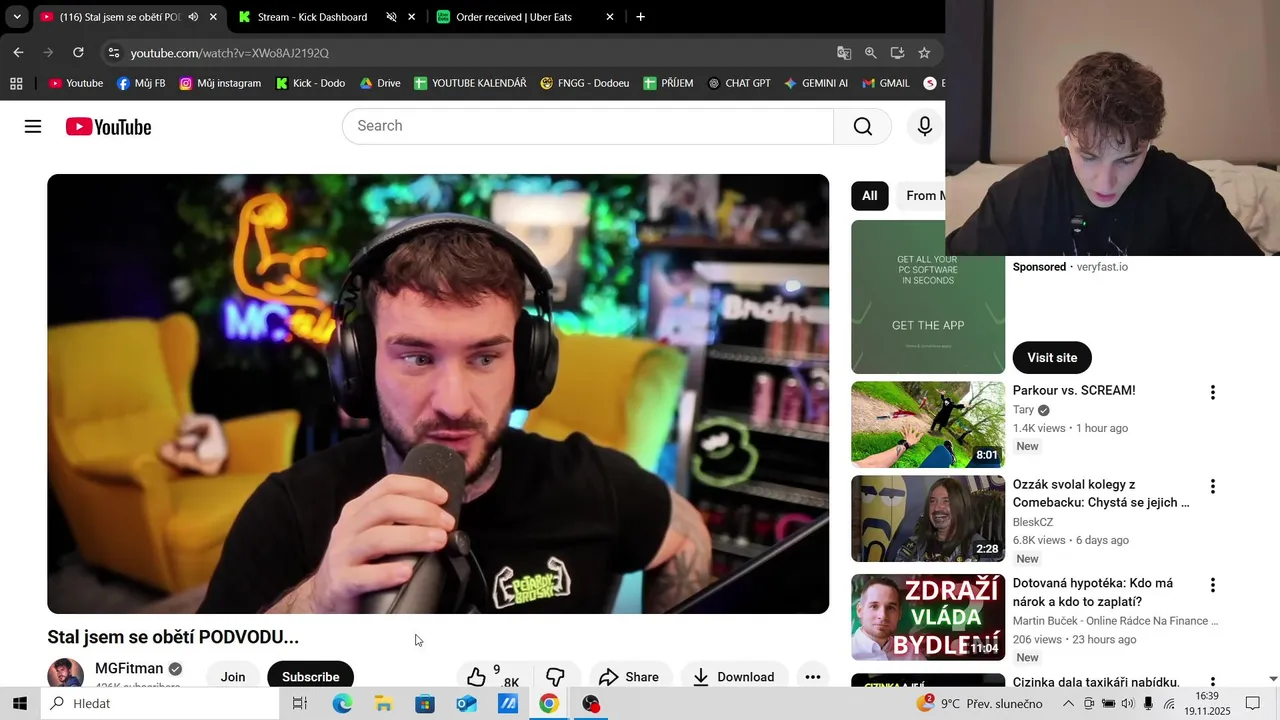
Task: Open options for Cizinka dala taxikáři video
Action: [x=1212, y=681]
